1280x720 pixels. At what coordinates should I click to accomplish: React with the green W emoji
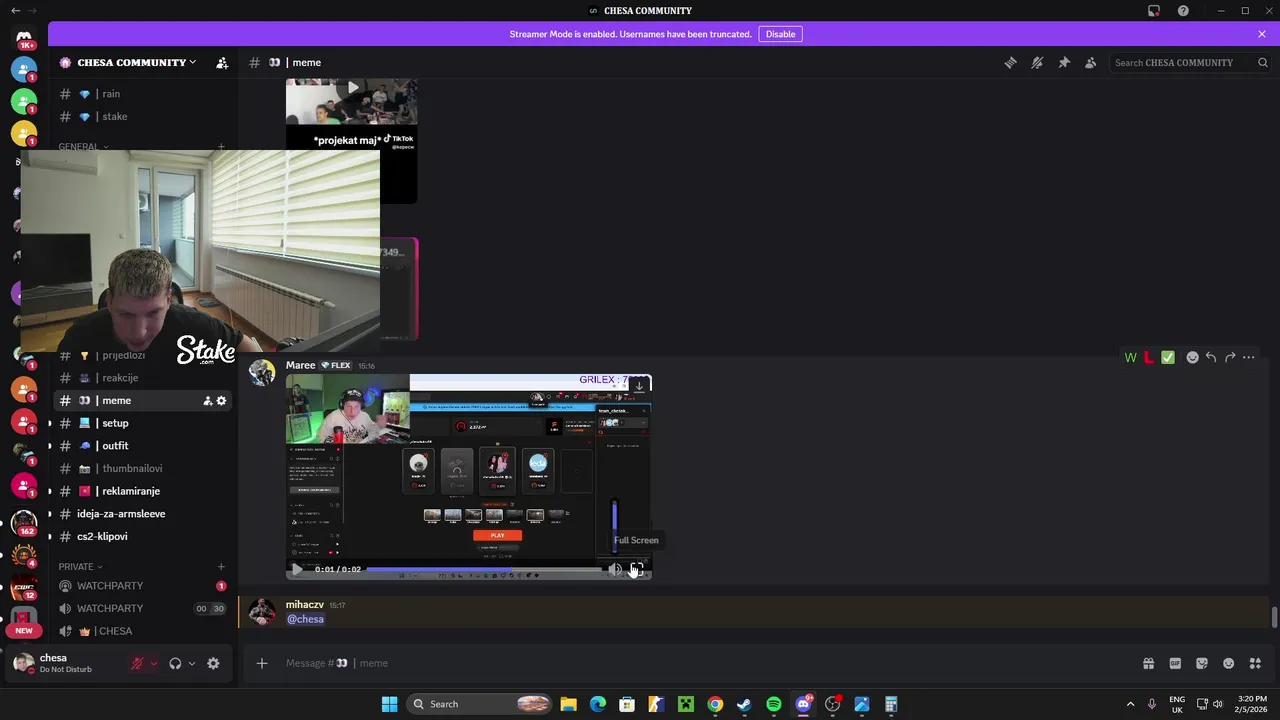1130,357
